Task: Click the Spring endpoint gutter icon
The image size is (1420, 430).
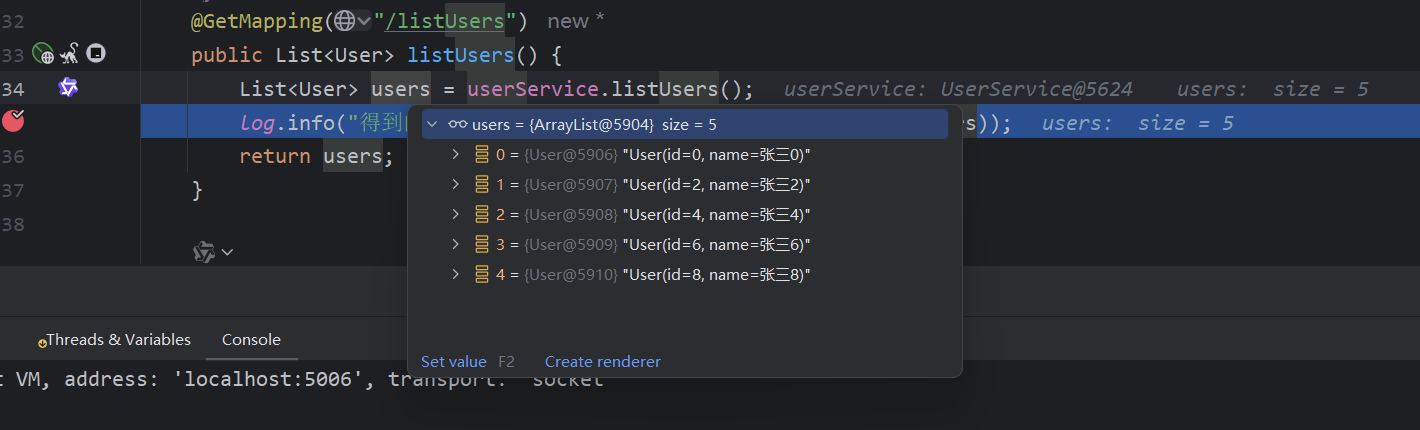Action: [x=42, y=54]
